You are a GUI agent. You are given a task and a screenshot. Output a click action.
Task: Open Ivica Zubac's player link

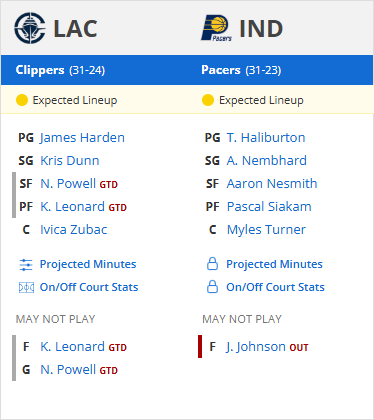coord(74,230)
